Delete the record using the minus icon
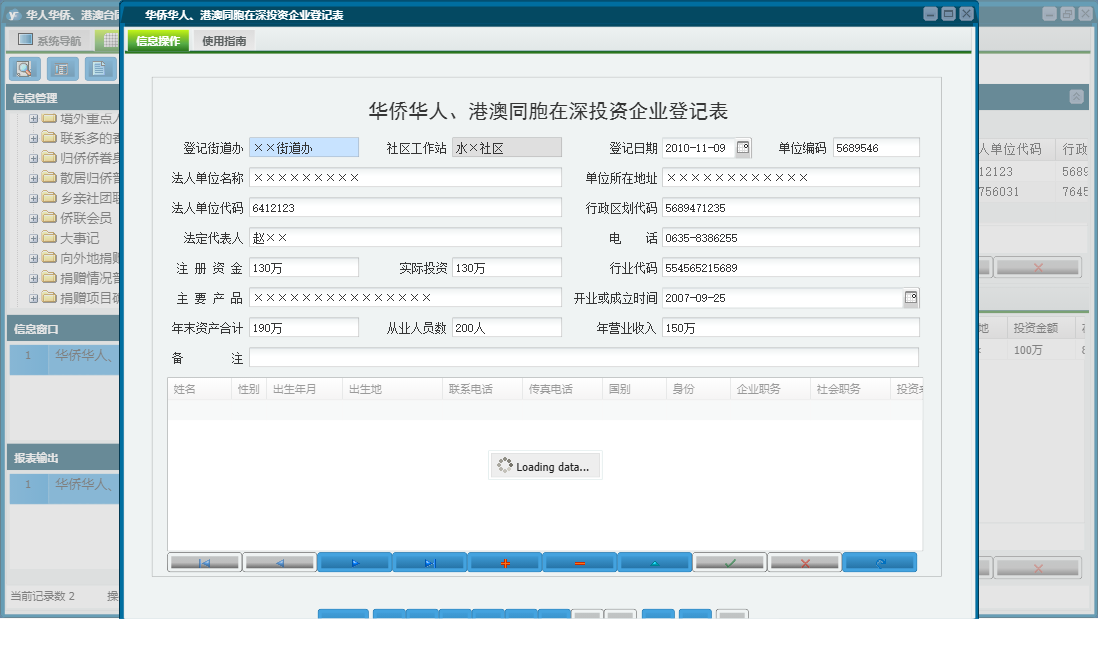The image size is (1098, 655). click(580, 562)
